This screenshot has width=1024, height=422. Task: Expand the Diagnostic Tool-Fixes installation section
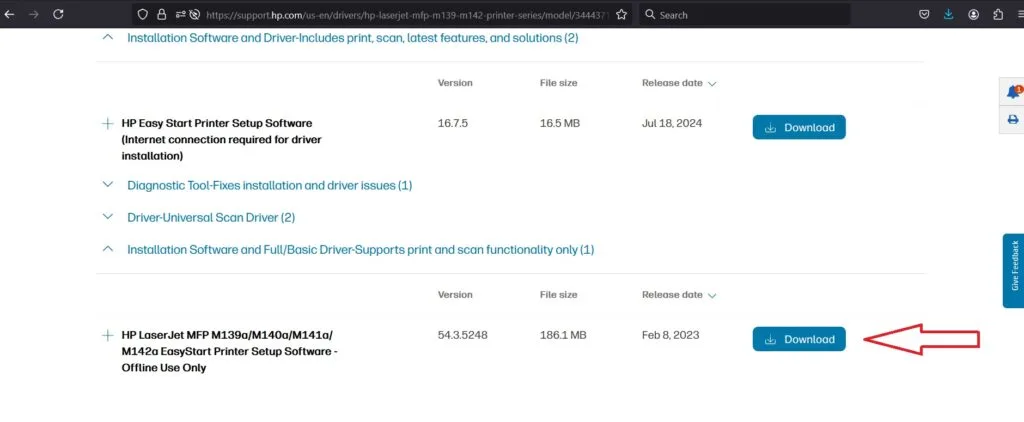(108, 185)
